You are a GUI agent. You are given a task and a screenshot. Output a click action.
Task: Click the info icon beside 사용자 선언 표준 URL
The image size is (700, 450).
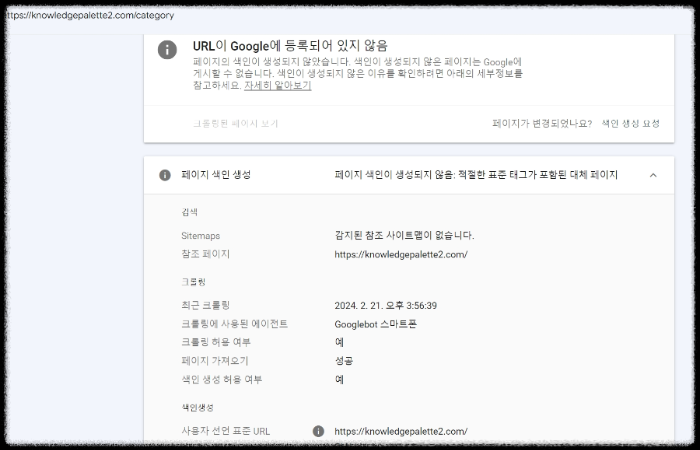click(318, 431)
